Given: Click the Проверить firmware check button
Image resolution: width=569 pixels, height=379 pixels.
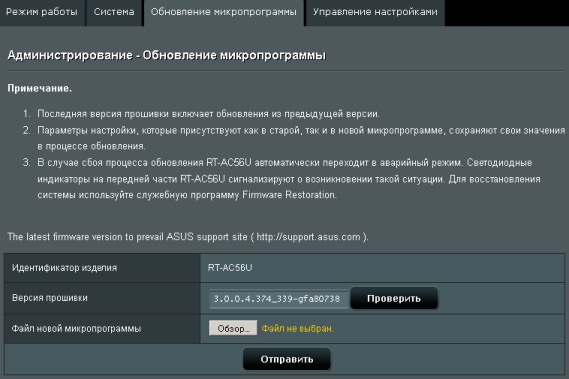Looking at the screenshot, I should pyautogui.click(x=394, y=298).
